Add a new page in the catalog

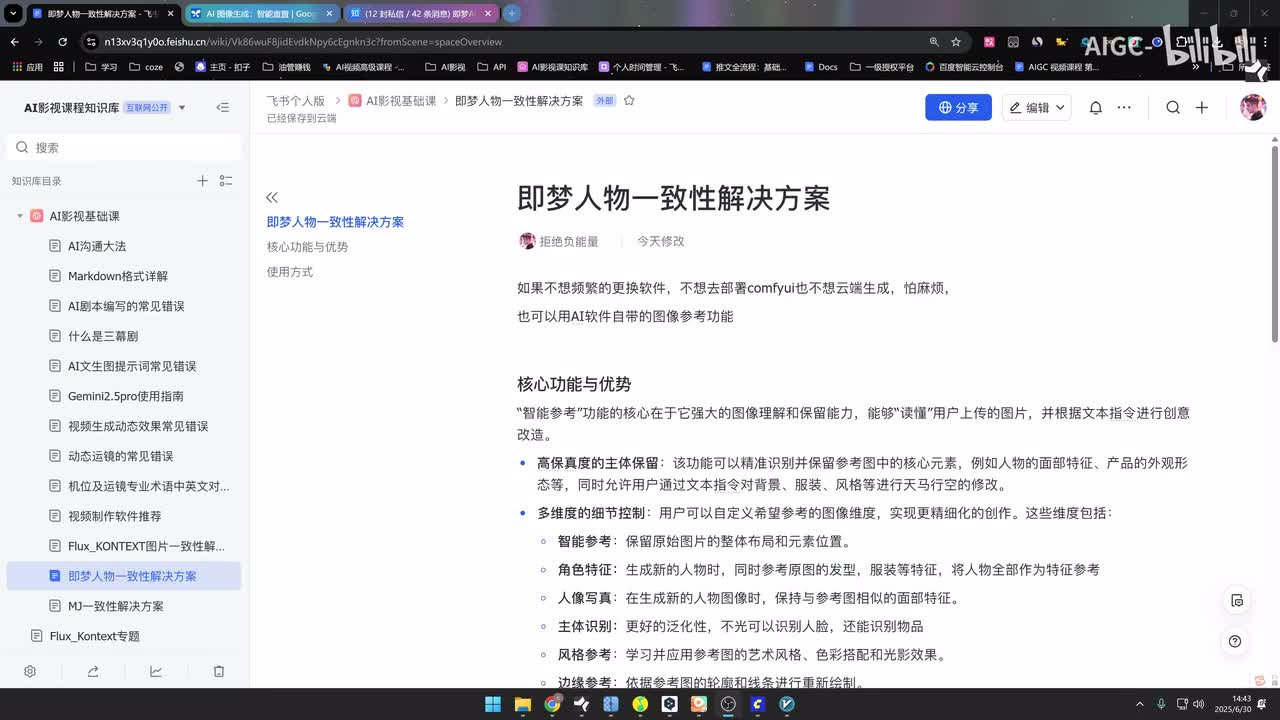[x=202, y=181]
